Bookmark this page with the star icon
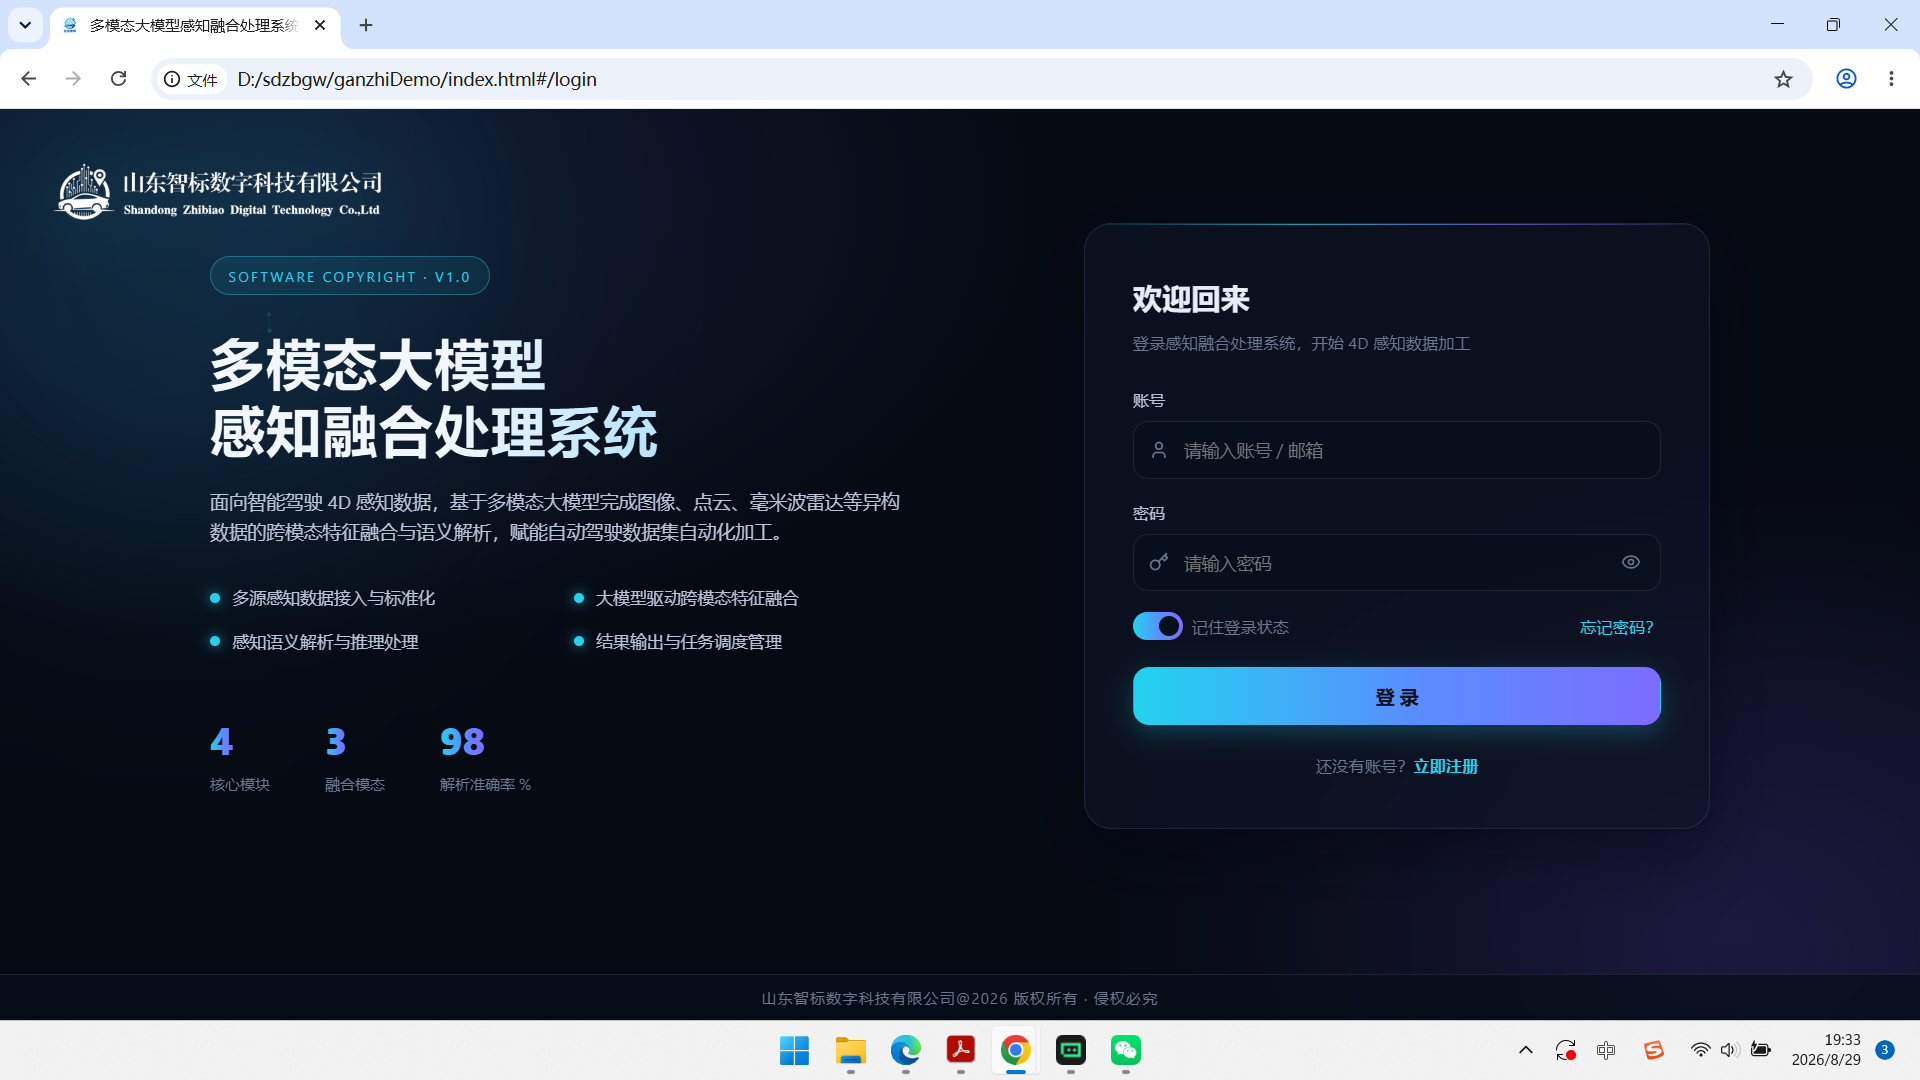1920x1080 pixels. [x=1783, y=79]
